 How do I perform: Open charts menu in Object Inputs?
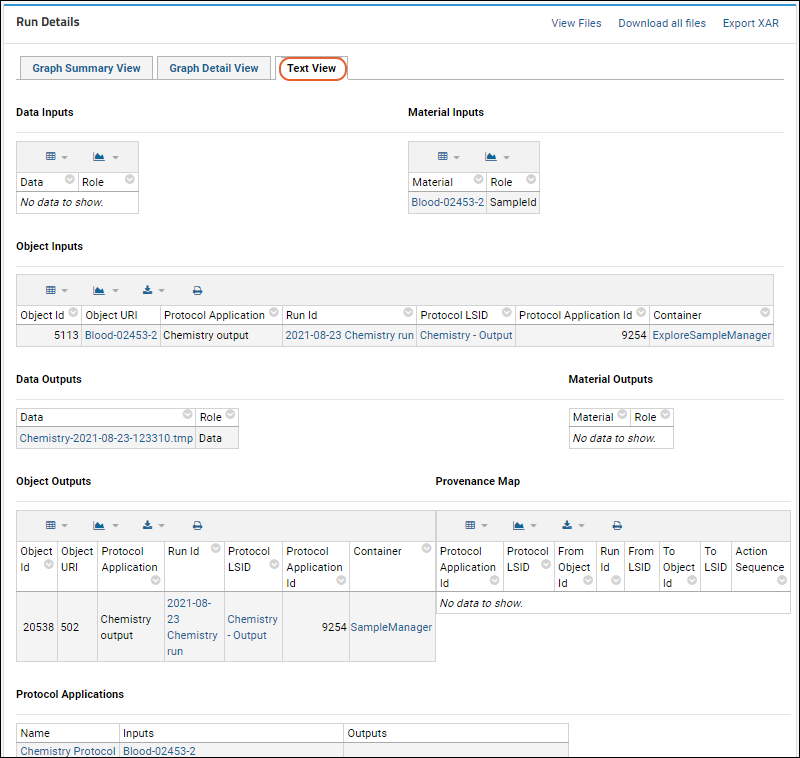(x=106, y=290)
